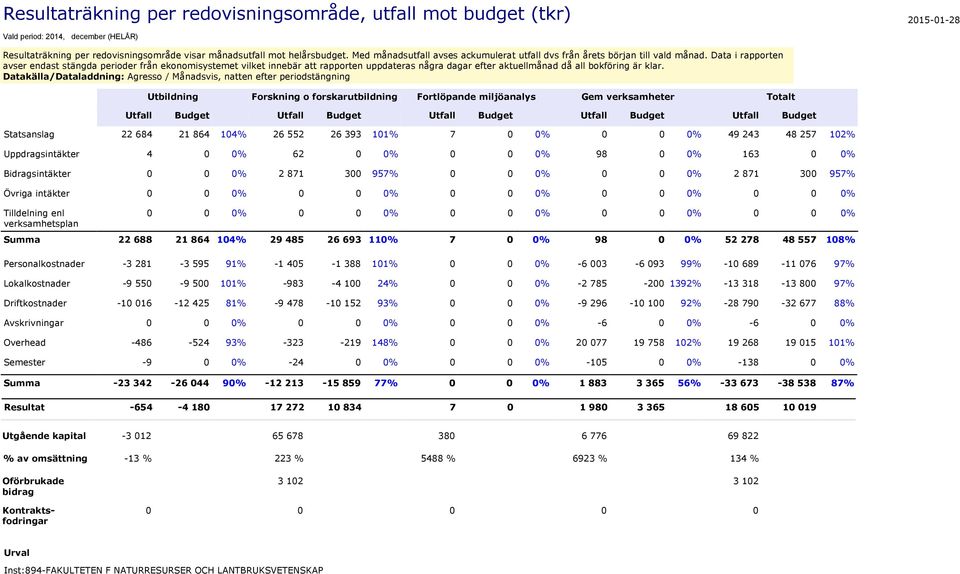Click the Utgående kapital total 69 822
The height and width of the screenshot is (574, 960).
(x=743, y=436)
